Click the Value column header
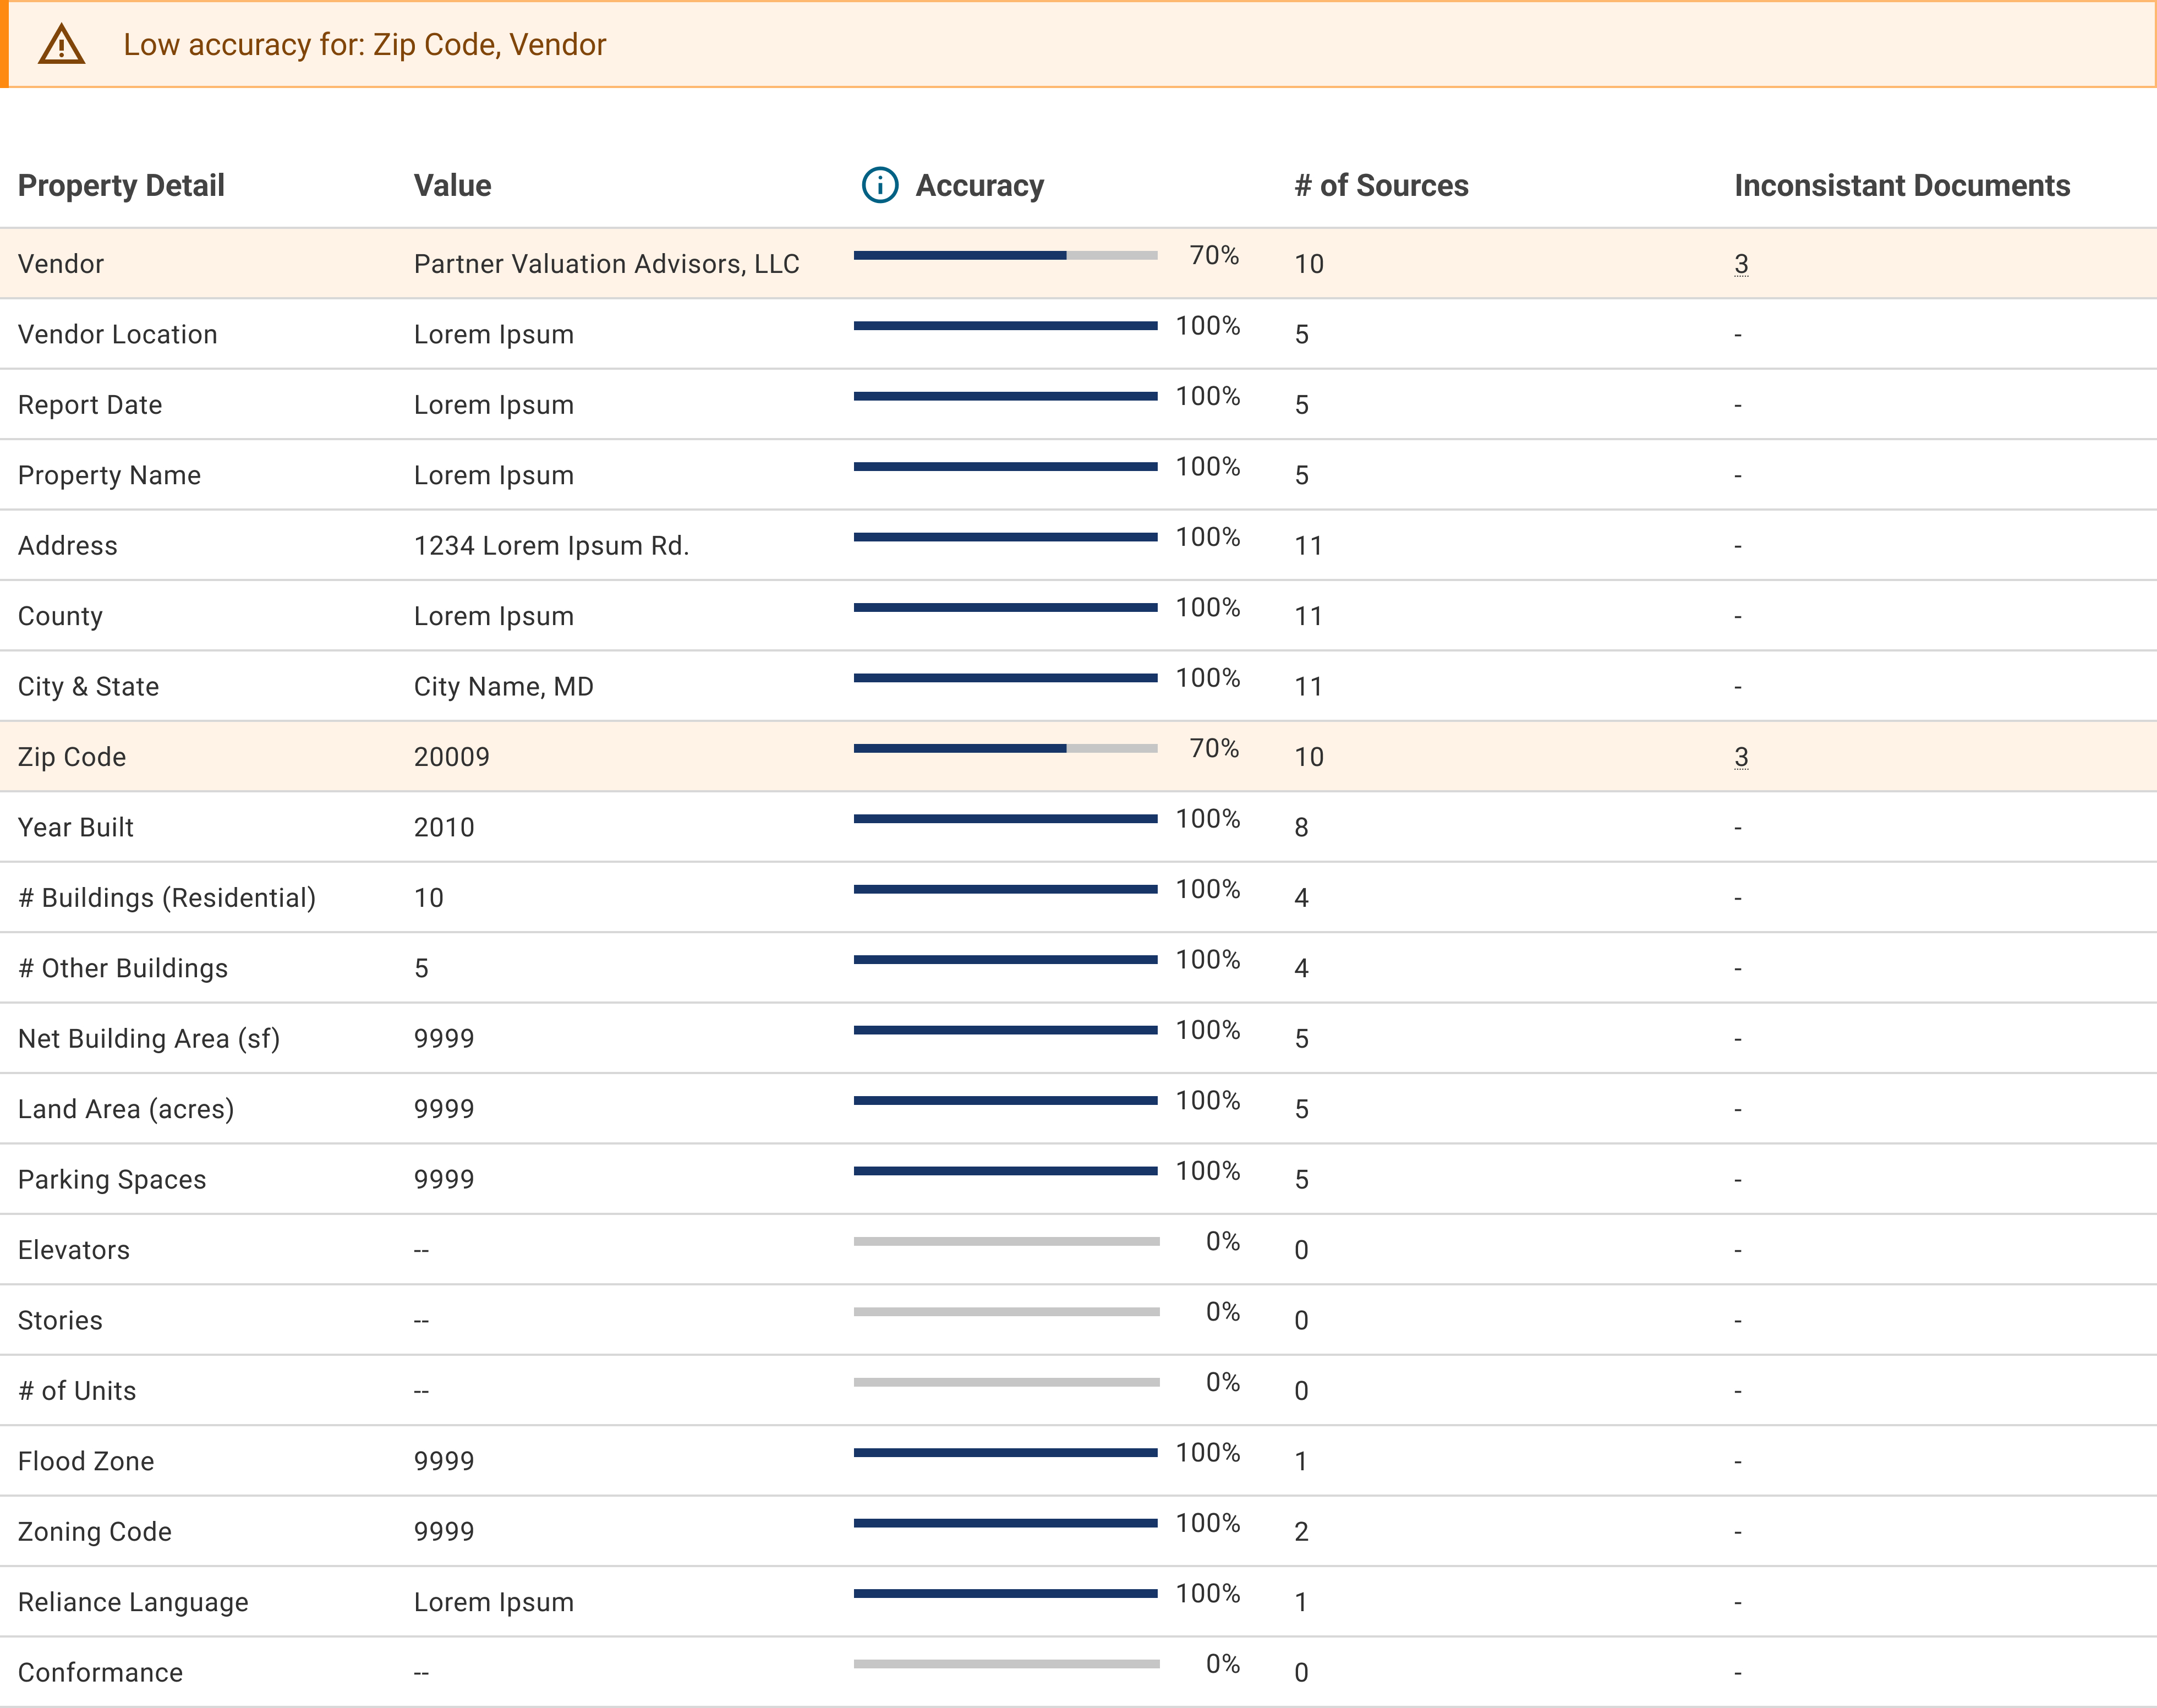This screenshot has height=1708, width=2157. point(452,185)
